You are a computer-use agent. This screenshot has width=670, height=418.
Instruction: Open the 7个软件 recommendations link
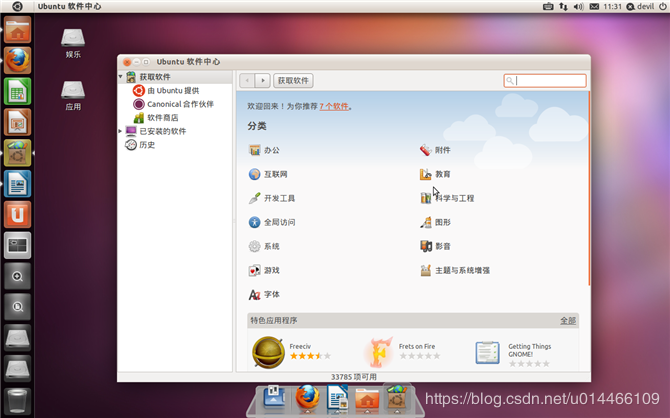click(x=334, y=106)
